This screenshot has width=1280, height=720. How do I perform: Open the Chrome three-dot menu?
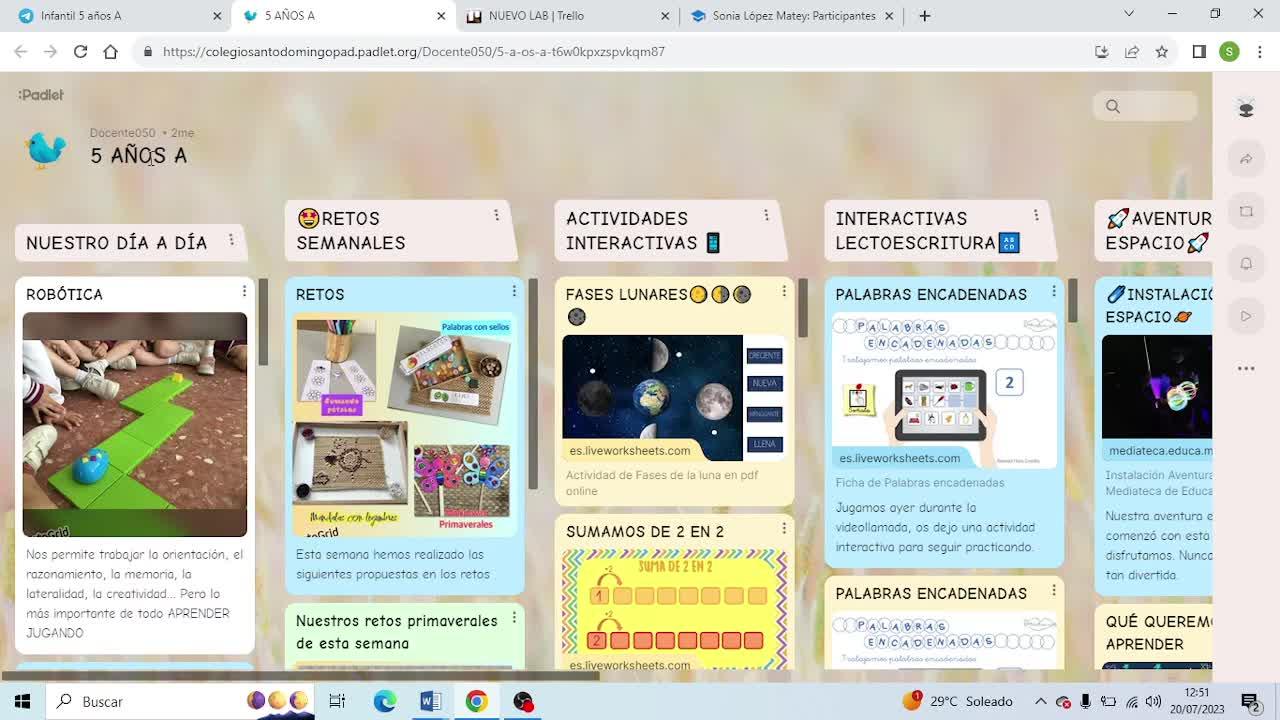point(1259,52)
